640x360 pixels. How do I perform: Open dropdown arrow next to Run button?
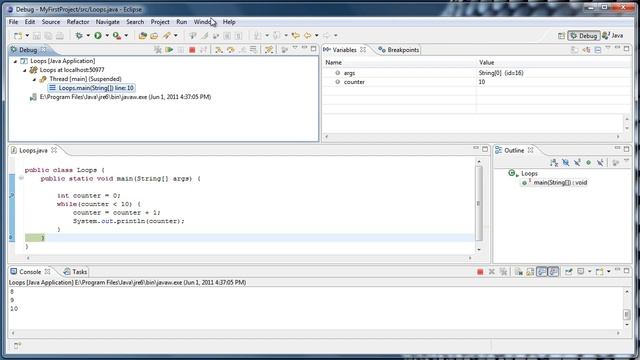pos(107,36)
